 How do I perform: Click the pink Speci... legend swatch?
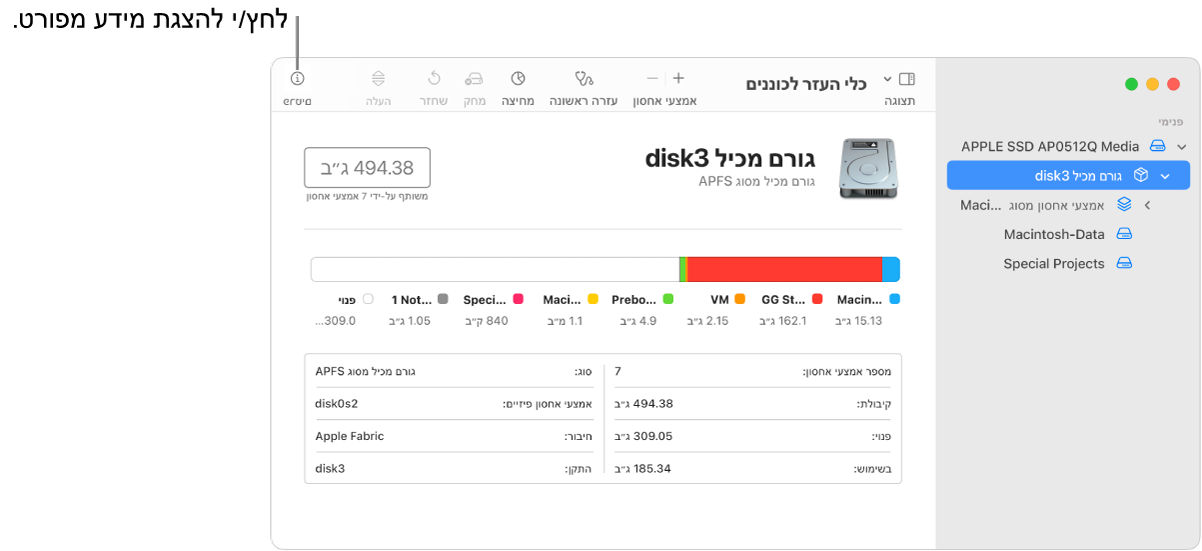519,299
